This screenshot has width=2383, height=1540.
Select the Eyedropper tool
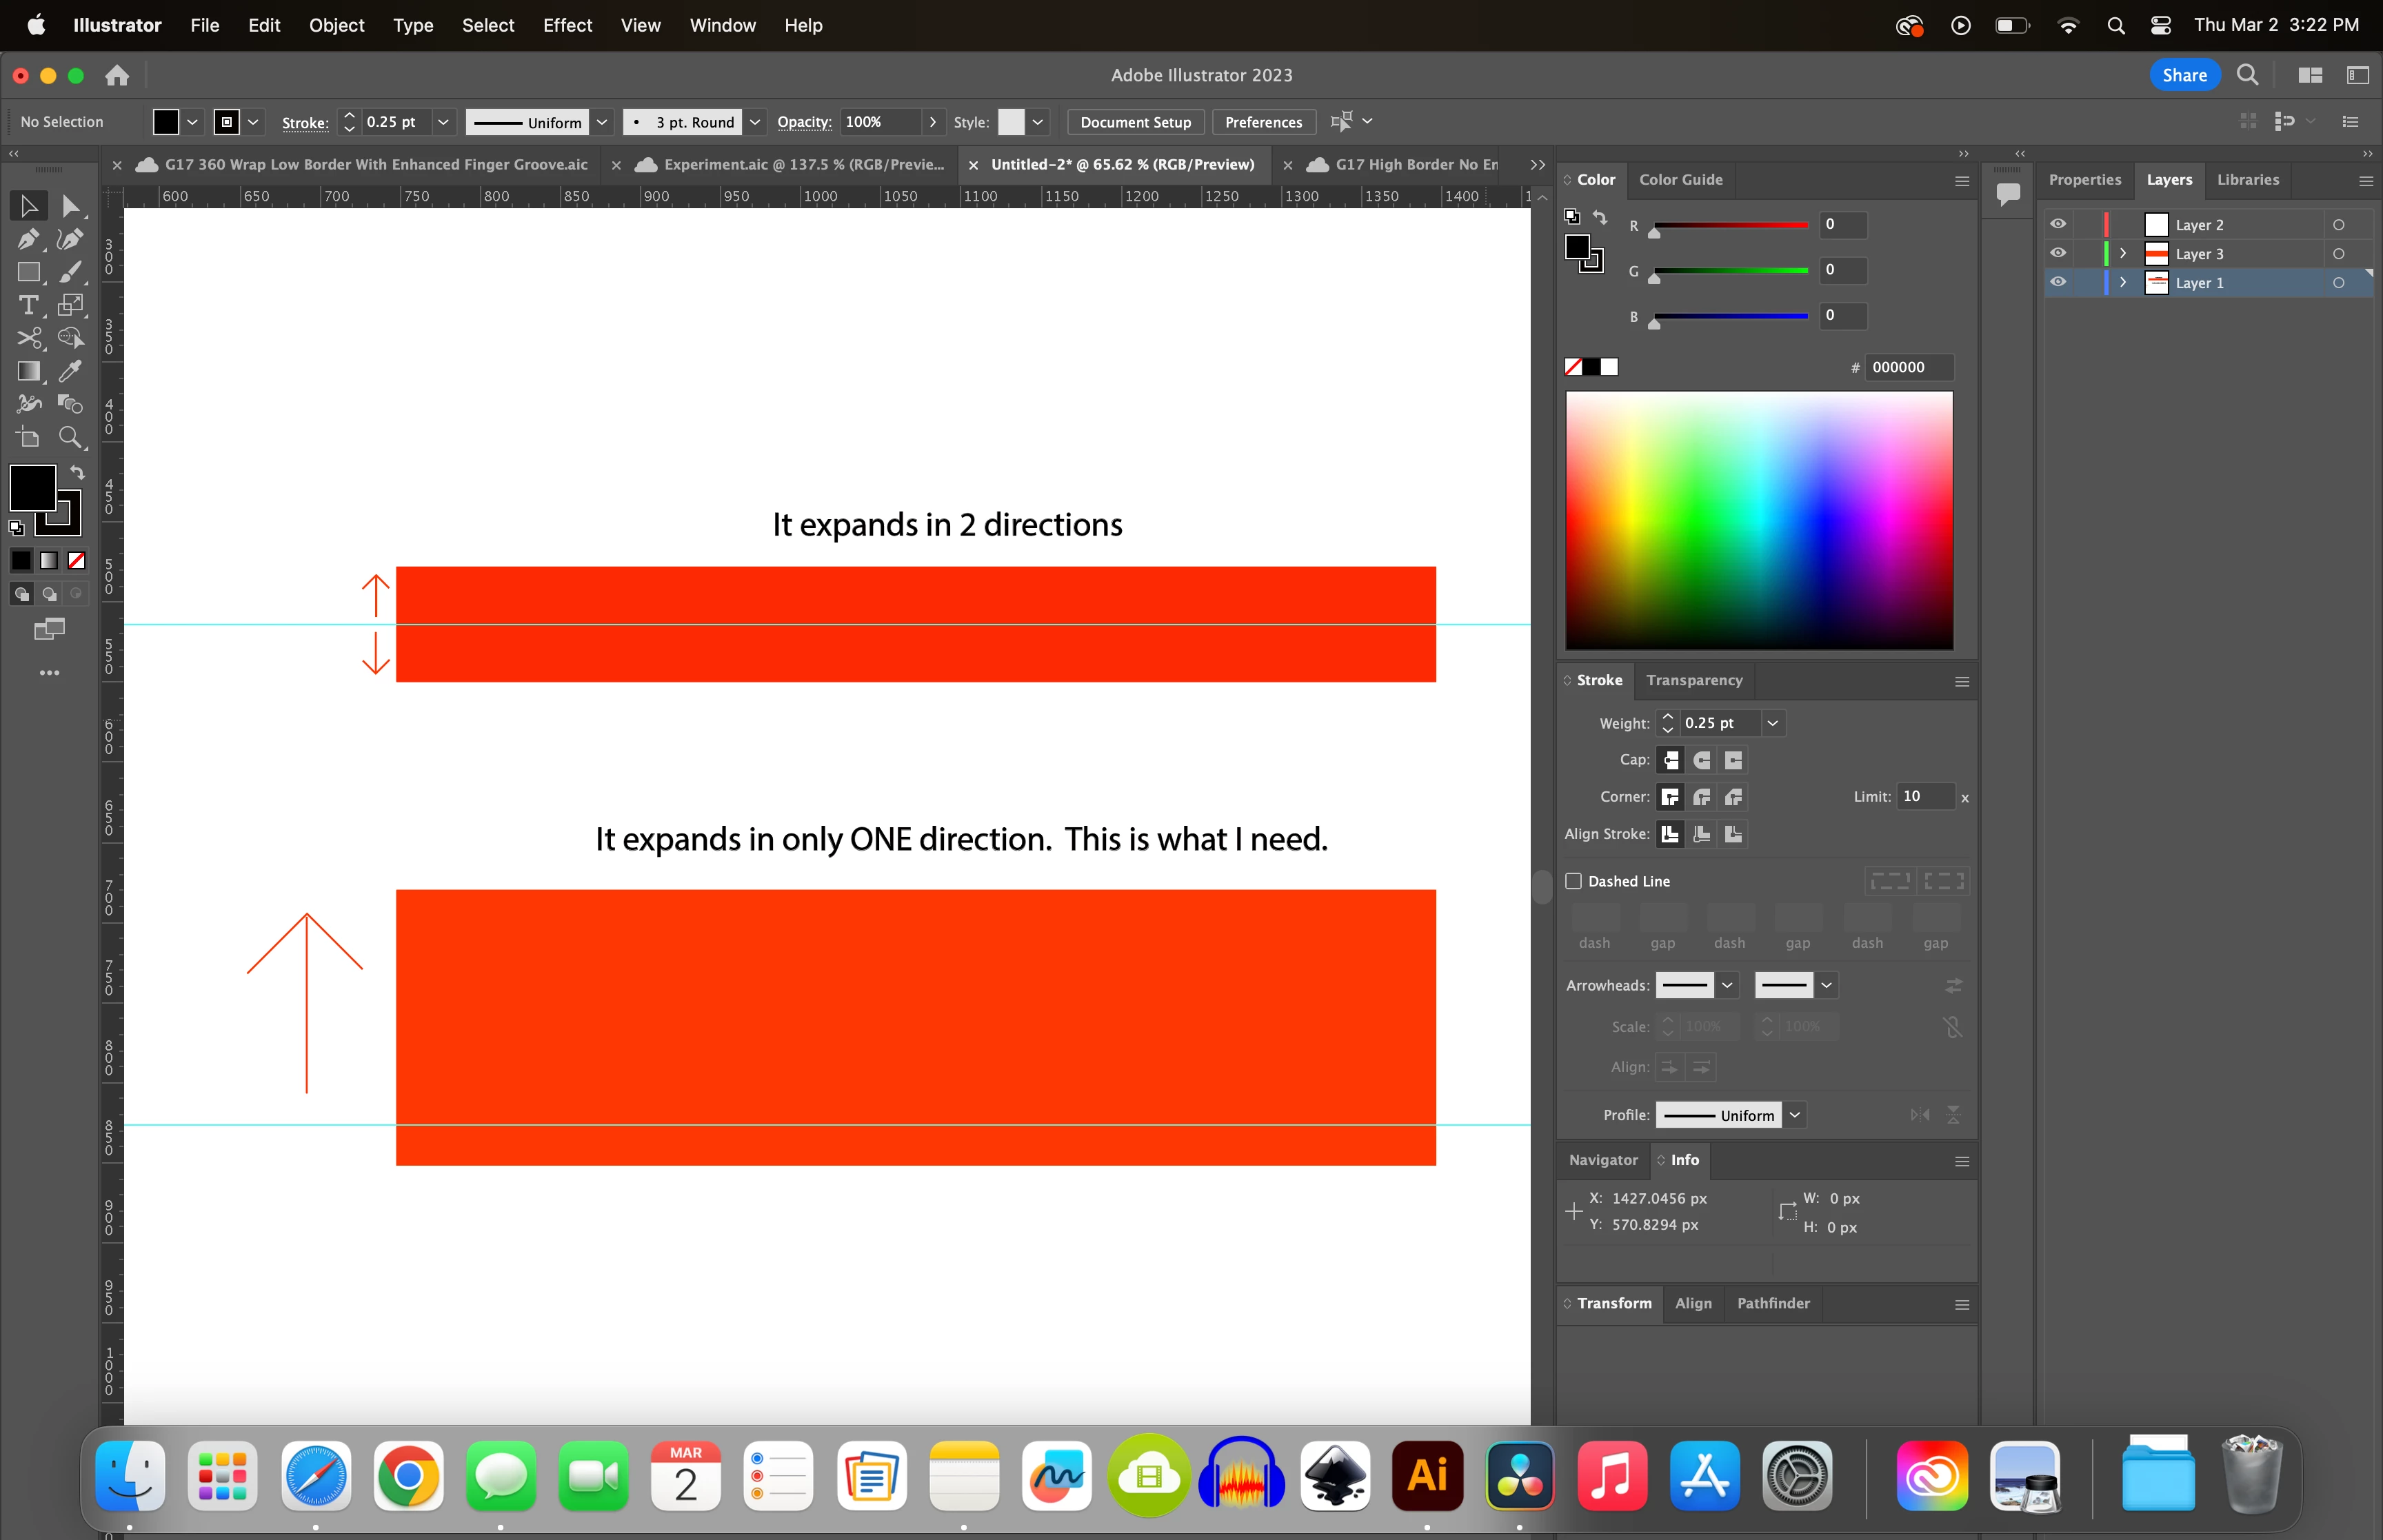coord(70,371)
